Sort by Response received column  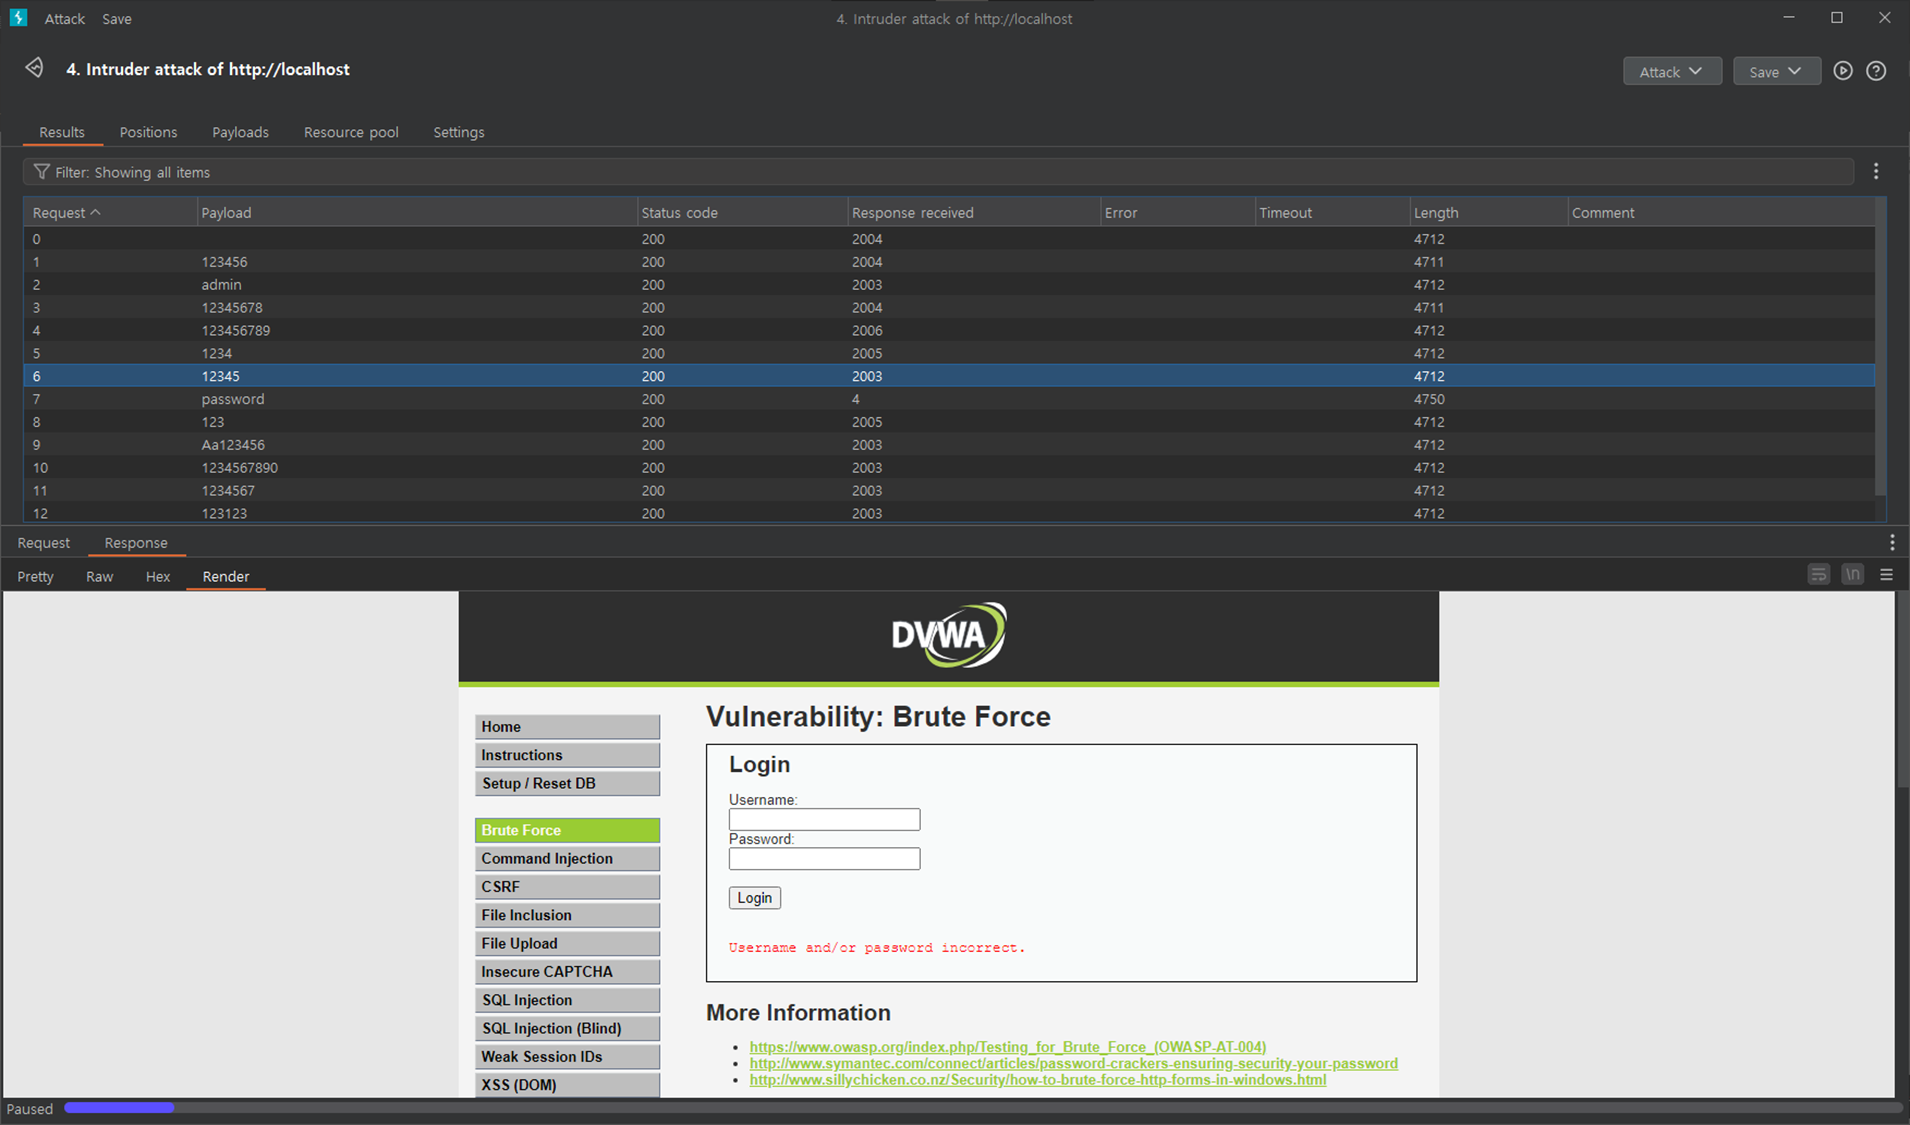pyautogui.click(x=973, y=212)
